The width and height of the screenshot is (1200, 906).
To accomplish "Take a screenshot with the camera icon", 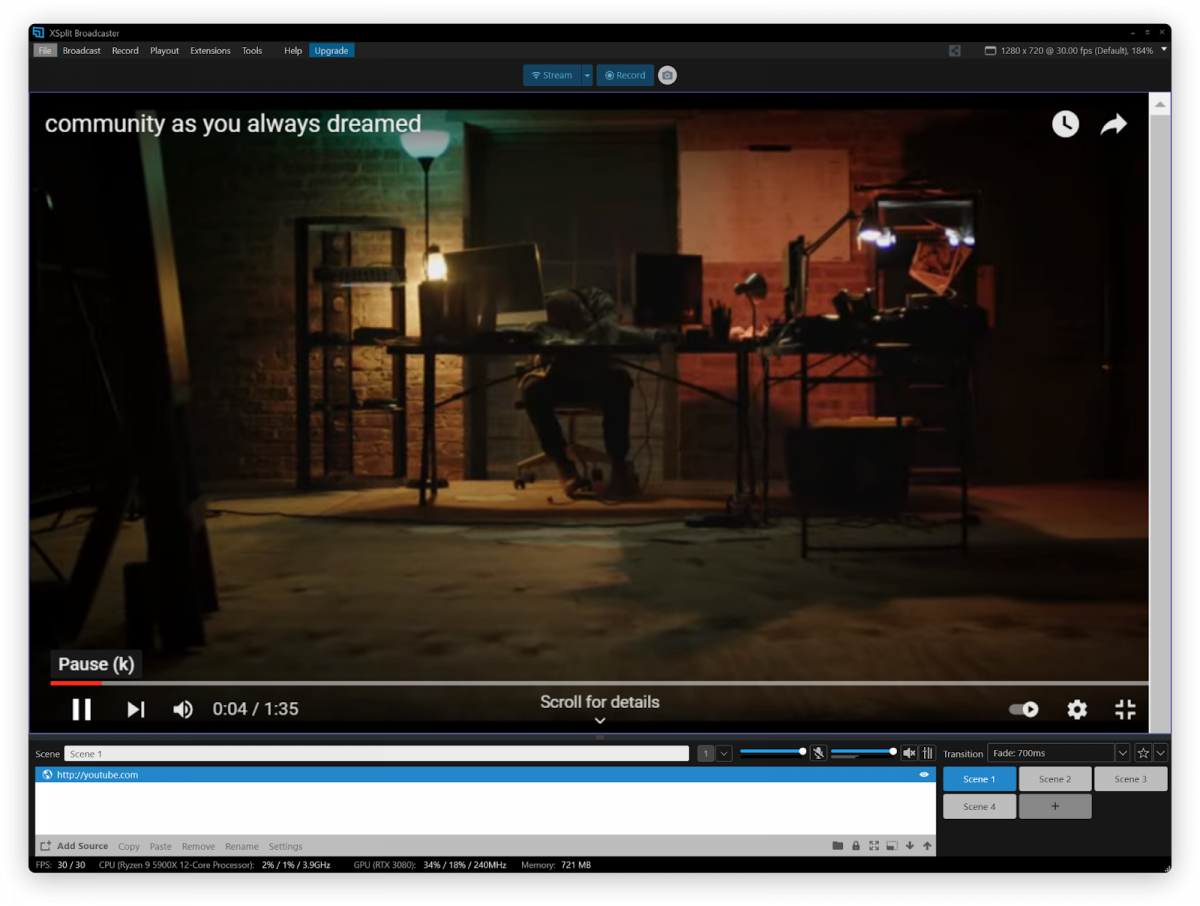I will pyautogui.click(x=667, y=75).
